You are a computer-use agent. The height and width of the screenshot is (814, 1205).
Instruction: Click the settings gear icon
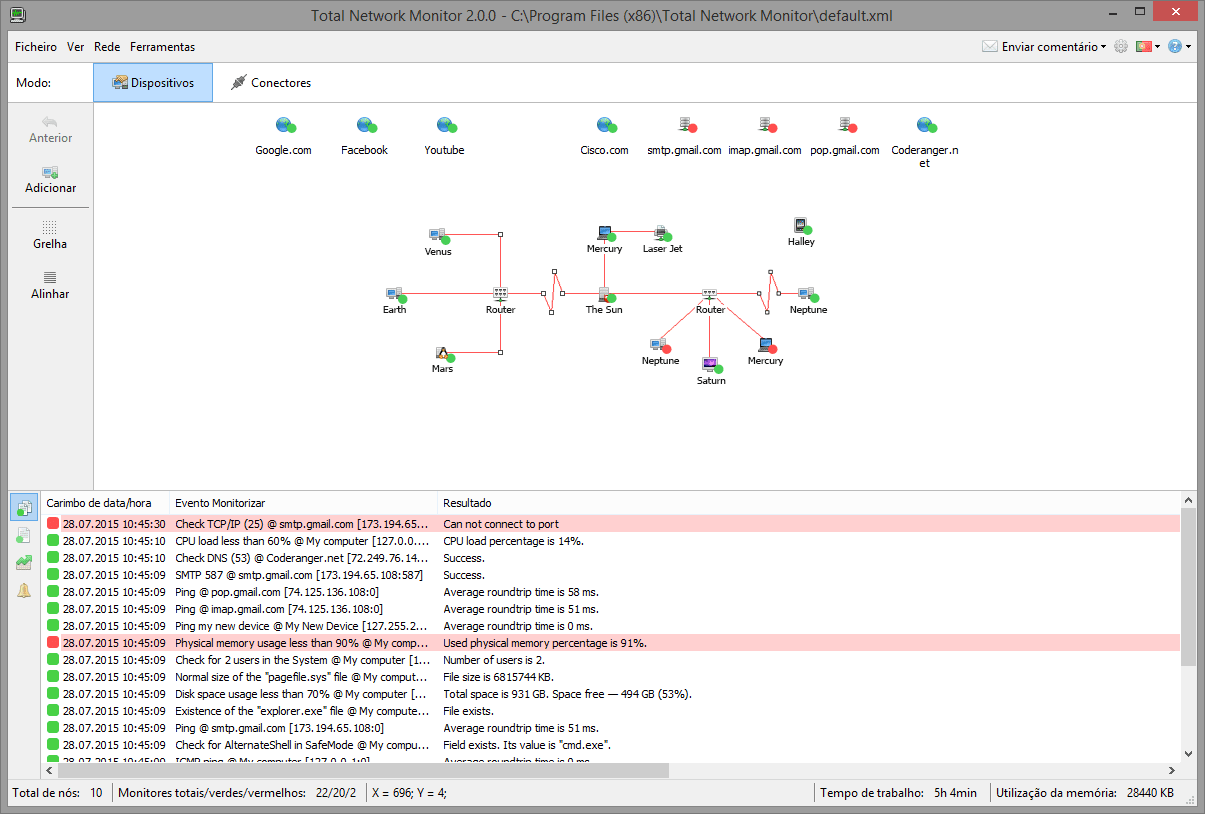click(1121, 47)
